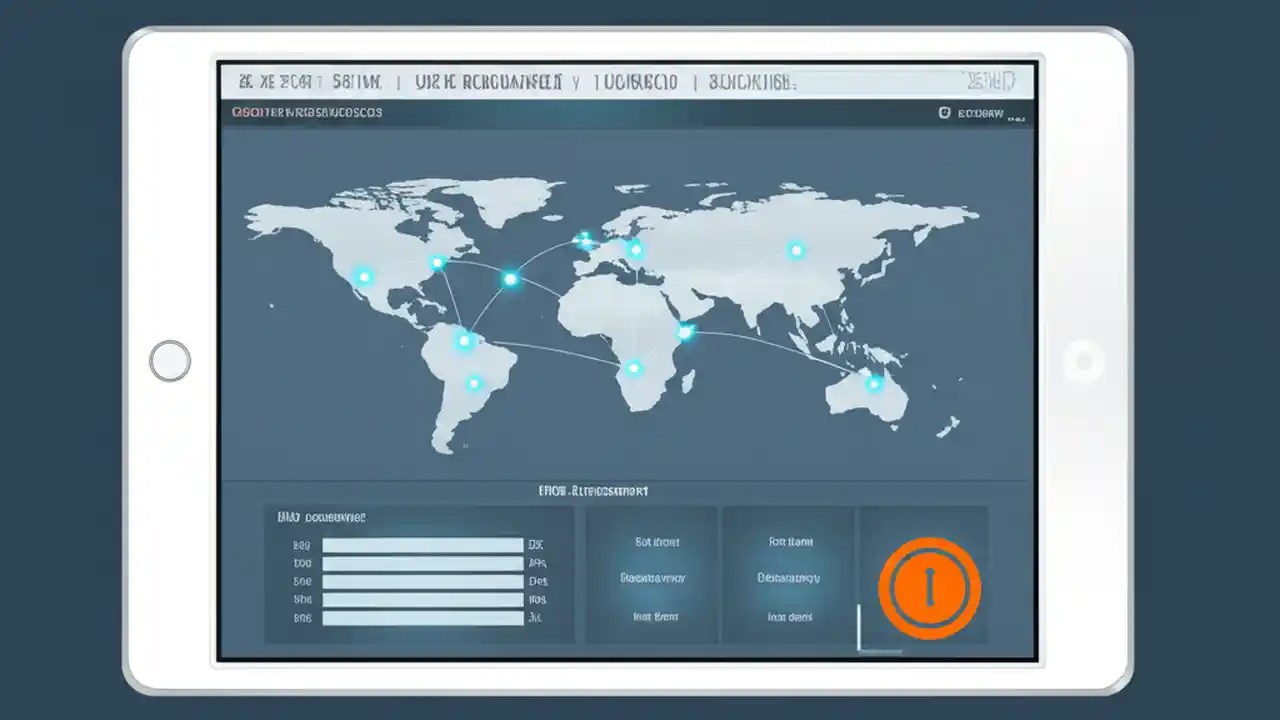Adjust the topmost horizontal progress bar

pyautogui.click(x=422, y=544)
